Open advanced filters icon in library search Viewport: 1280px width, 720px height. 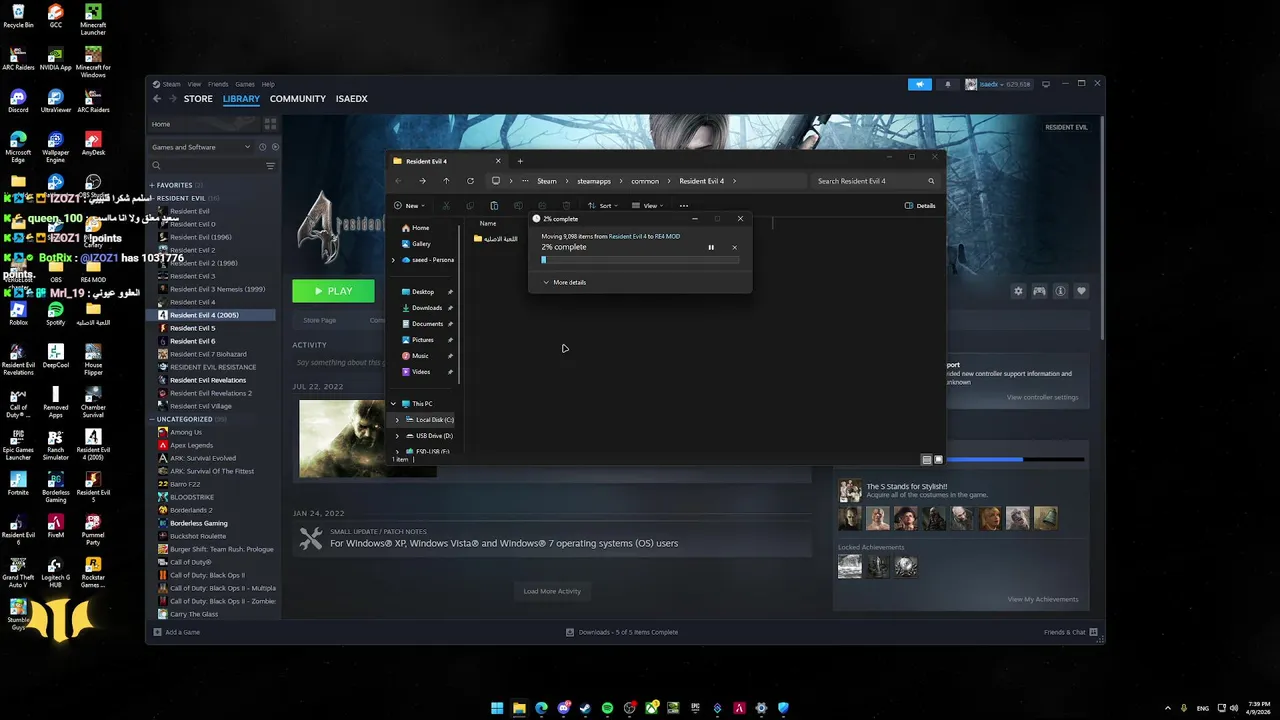270,166
